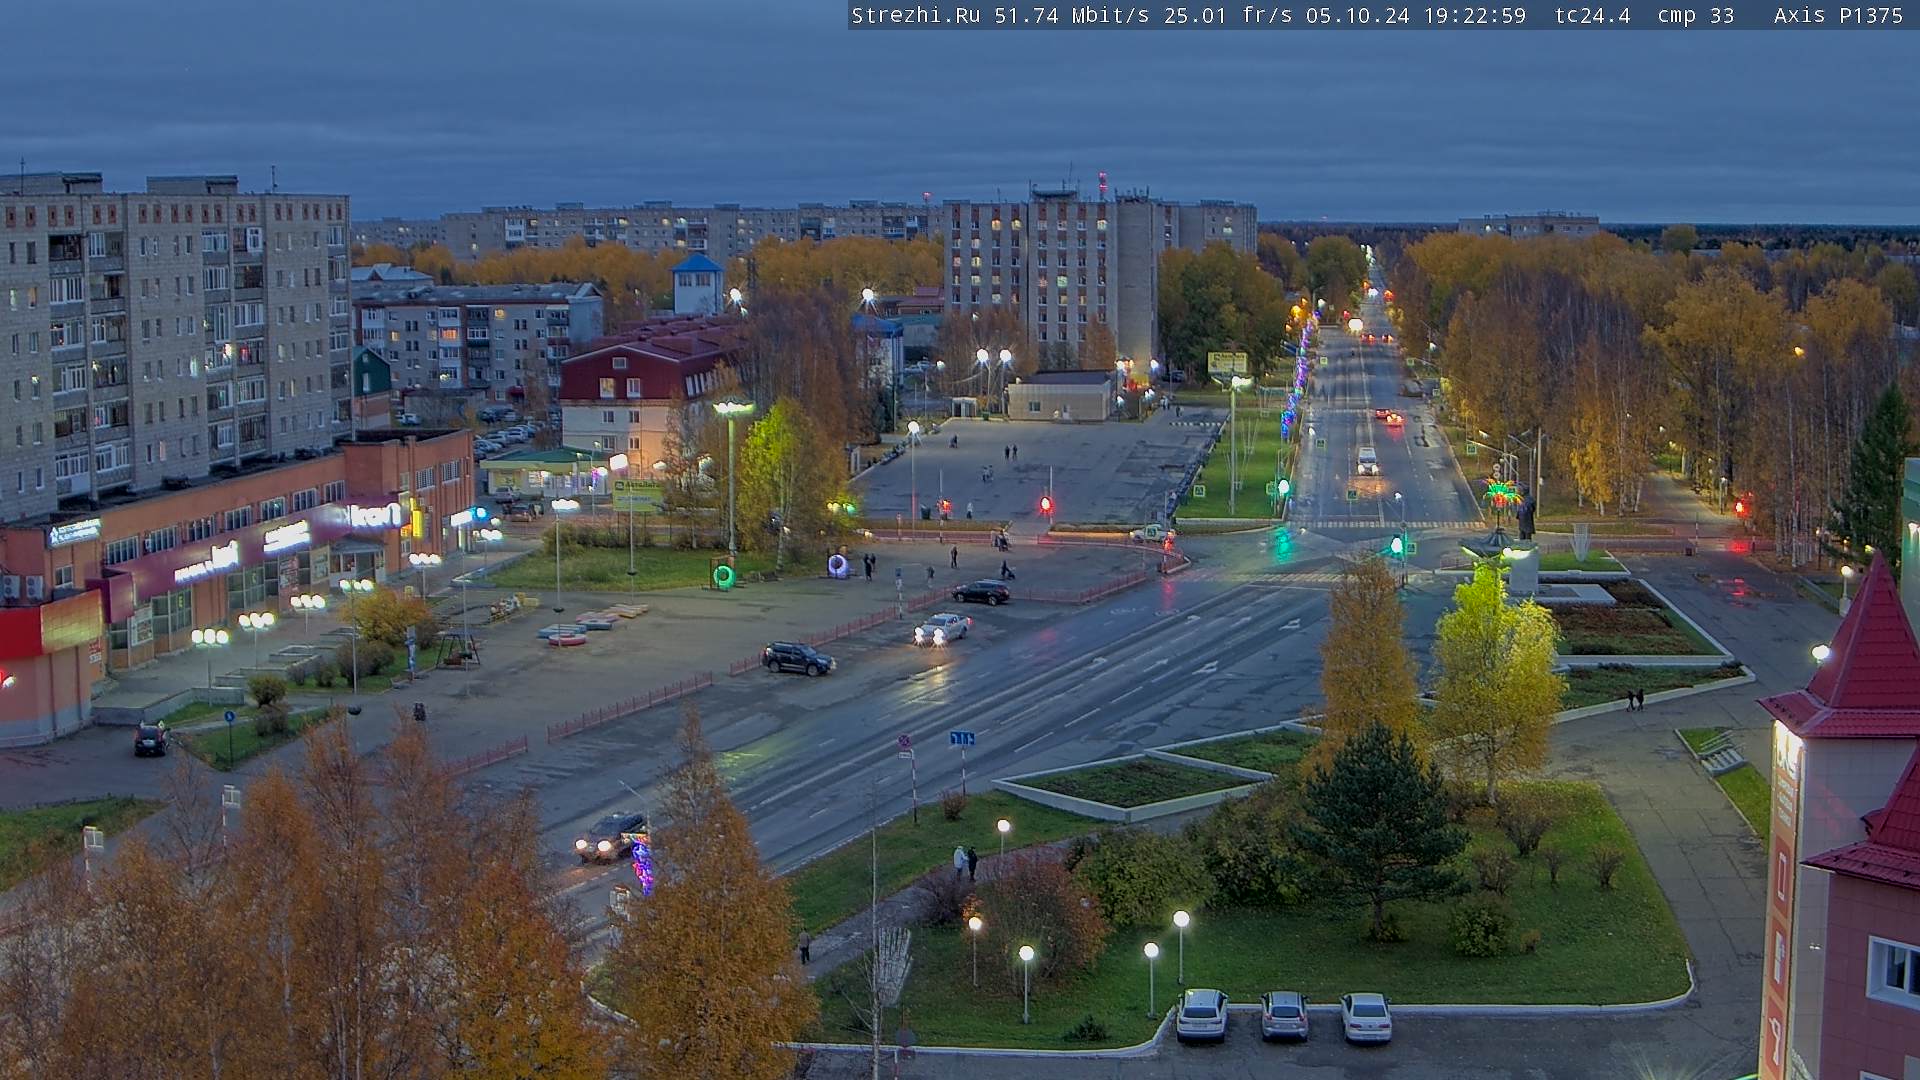Click the Strezhi.Ru overlay text
The height and width of the screenshot is (1080, 1920).
pos(915,15)
